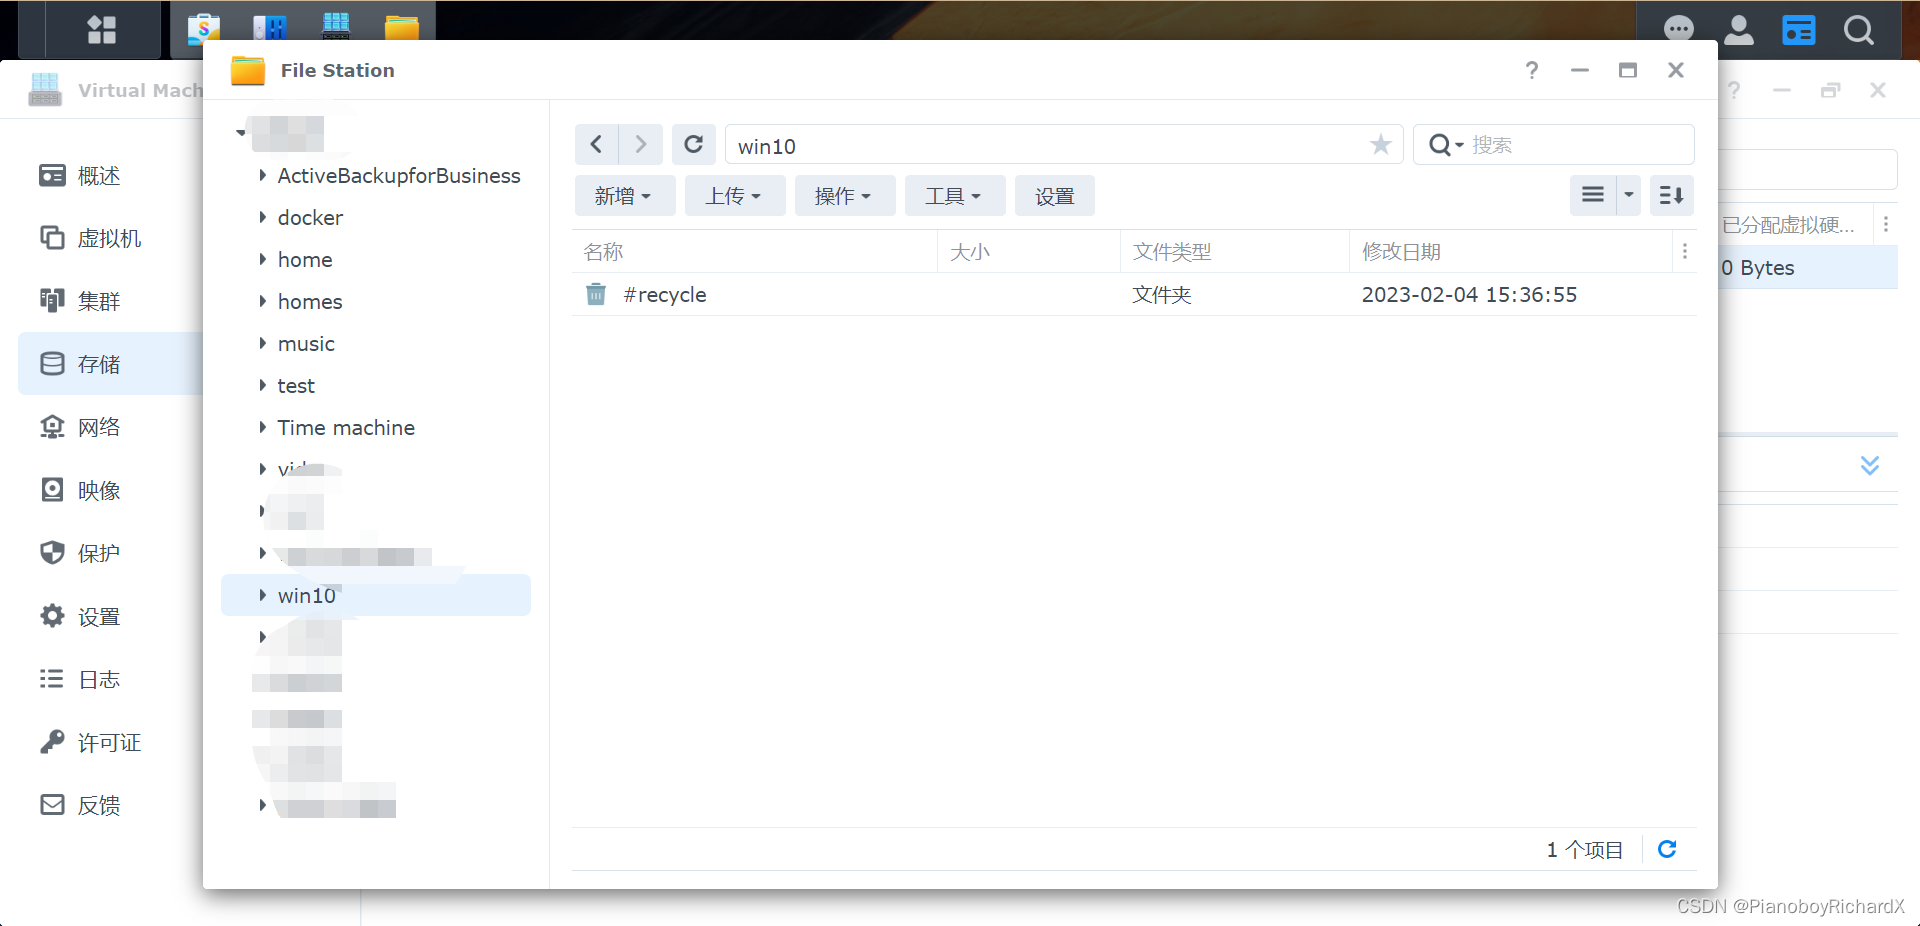Image resolution: width=1920 pixels, height=926 pixels.
Task: Open 许可证 section in sidebar
Action: click(x=110, y=743)
